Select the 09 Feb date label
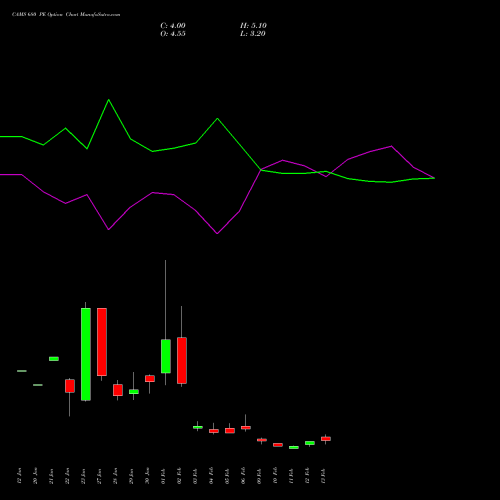 (x=259, y=476)
